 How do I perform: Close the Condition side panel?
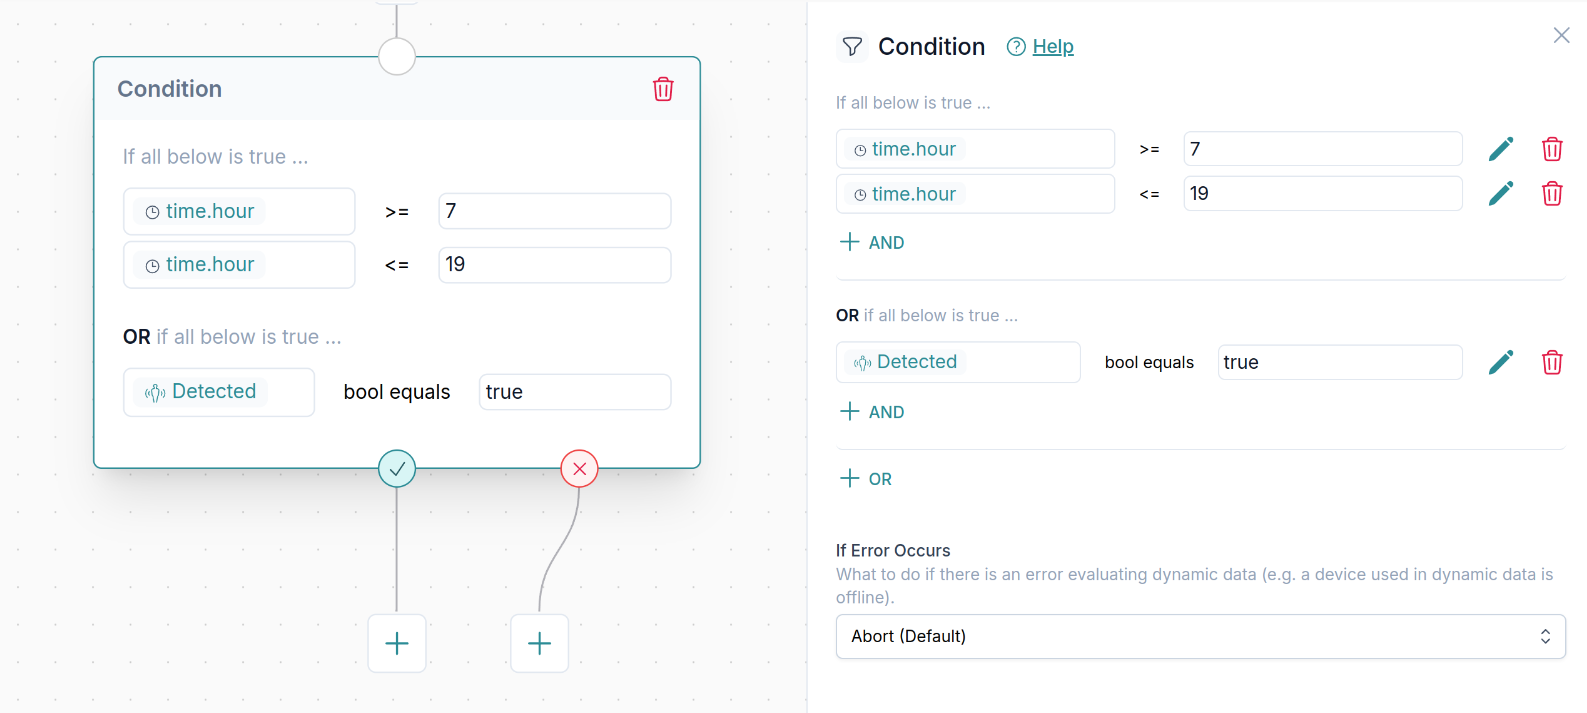click(x=1561, y=35)
